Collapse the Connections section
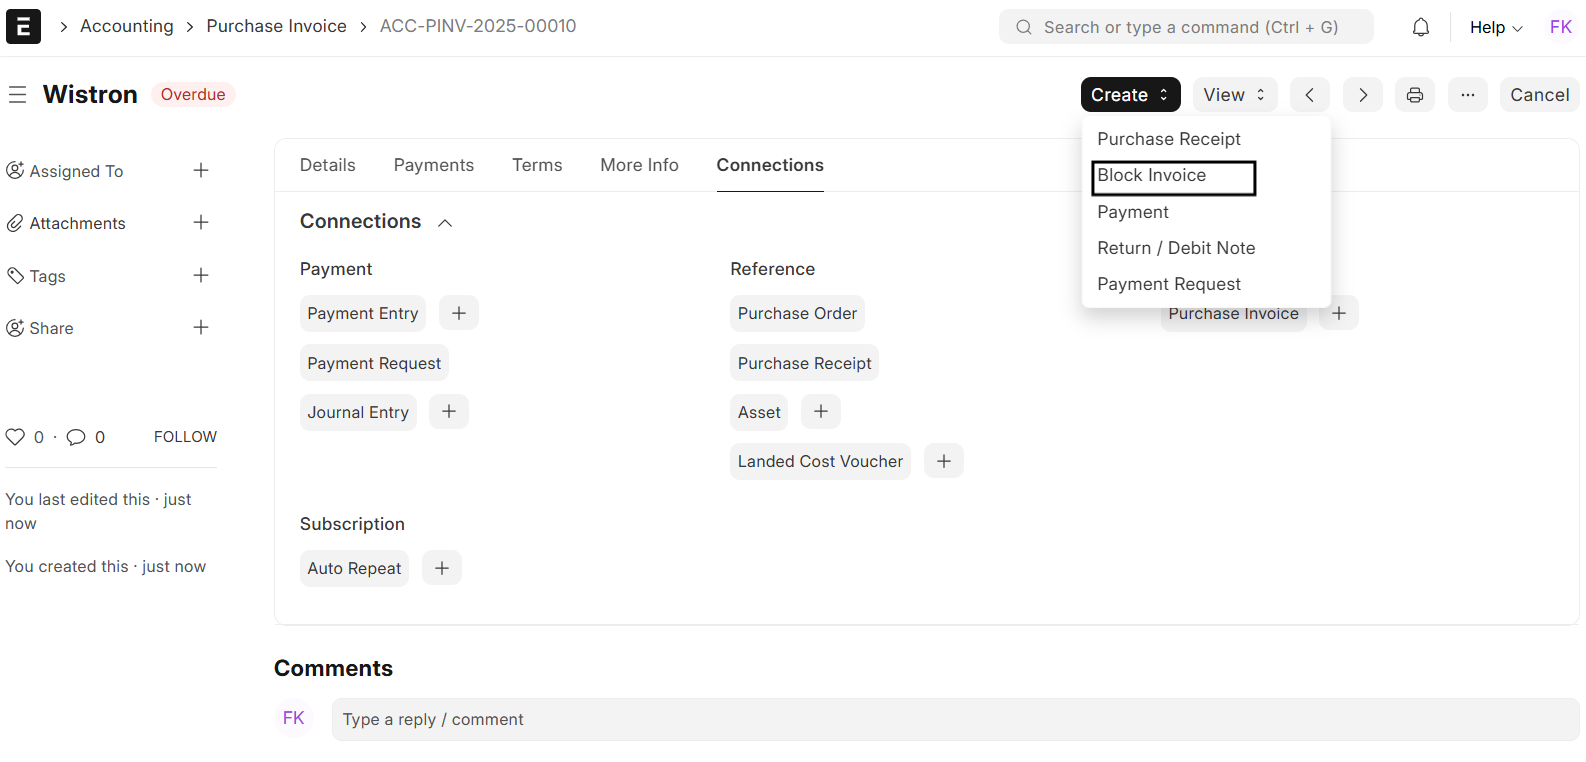The width and height of the screenshot is (1586, 762). [x=445, y=223]
